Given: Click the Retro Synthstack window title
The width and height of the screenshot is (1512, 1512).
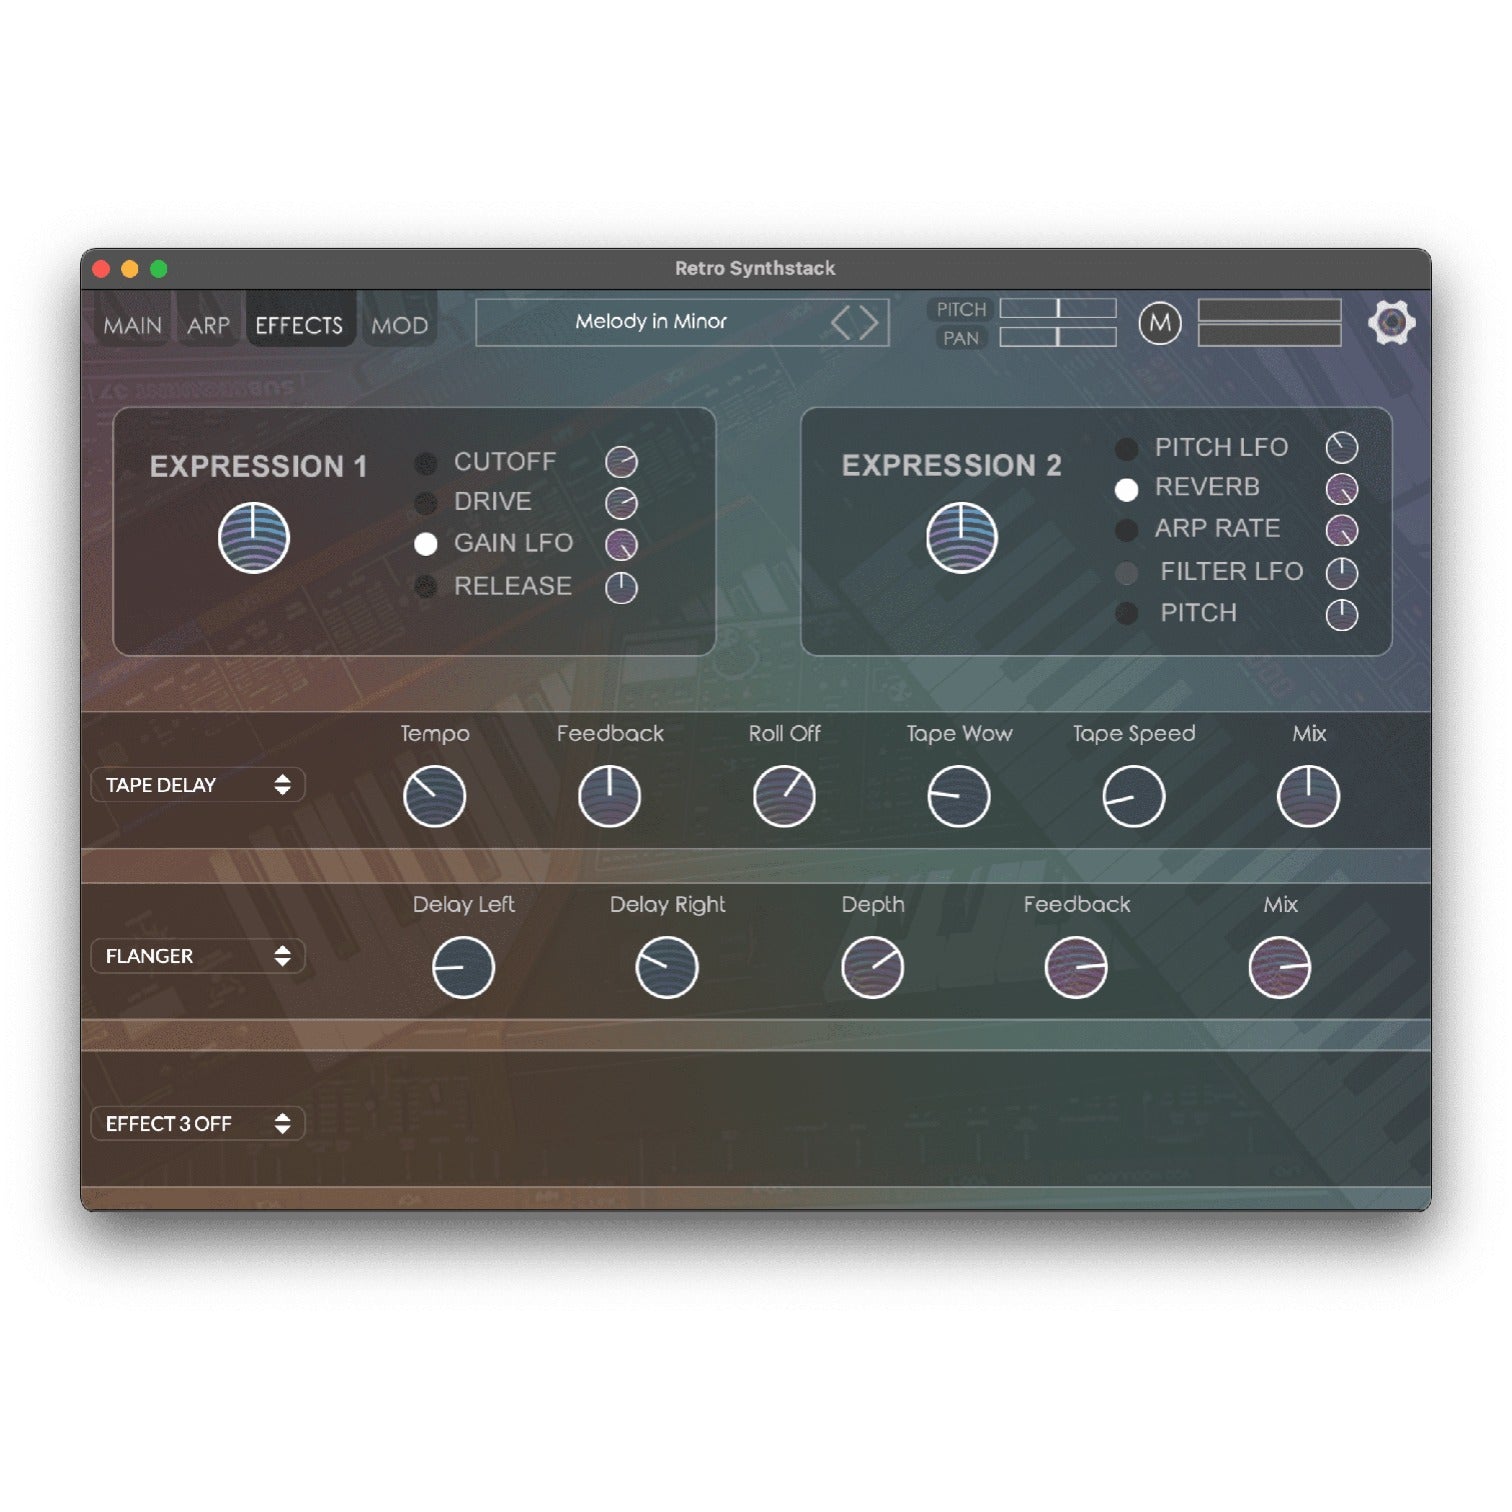Looking at the screenshot, I should click(755, 268).
